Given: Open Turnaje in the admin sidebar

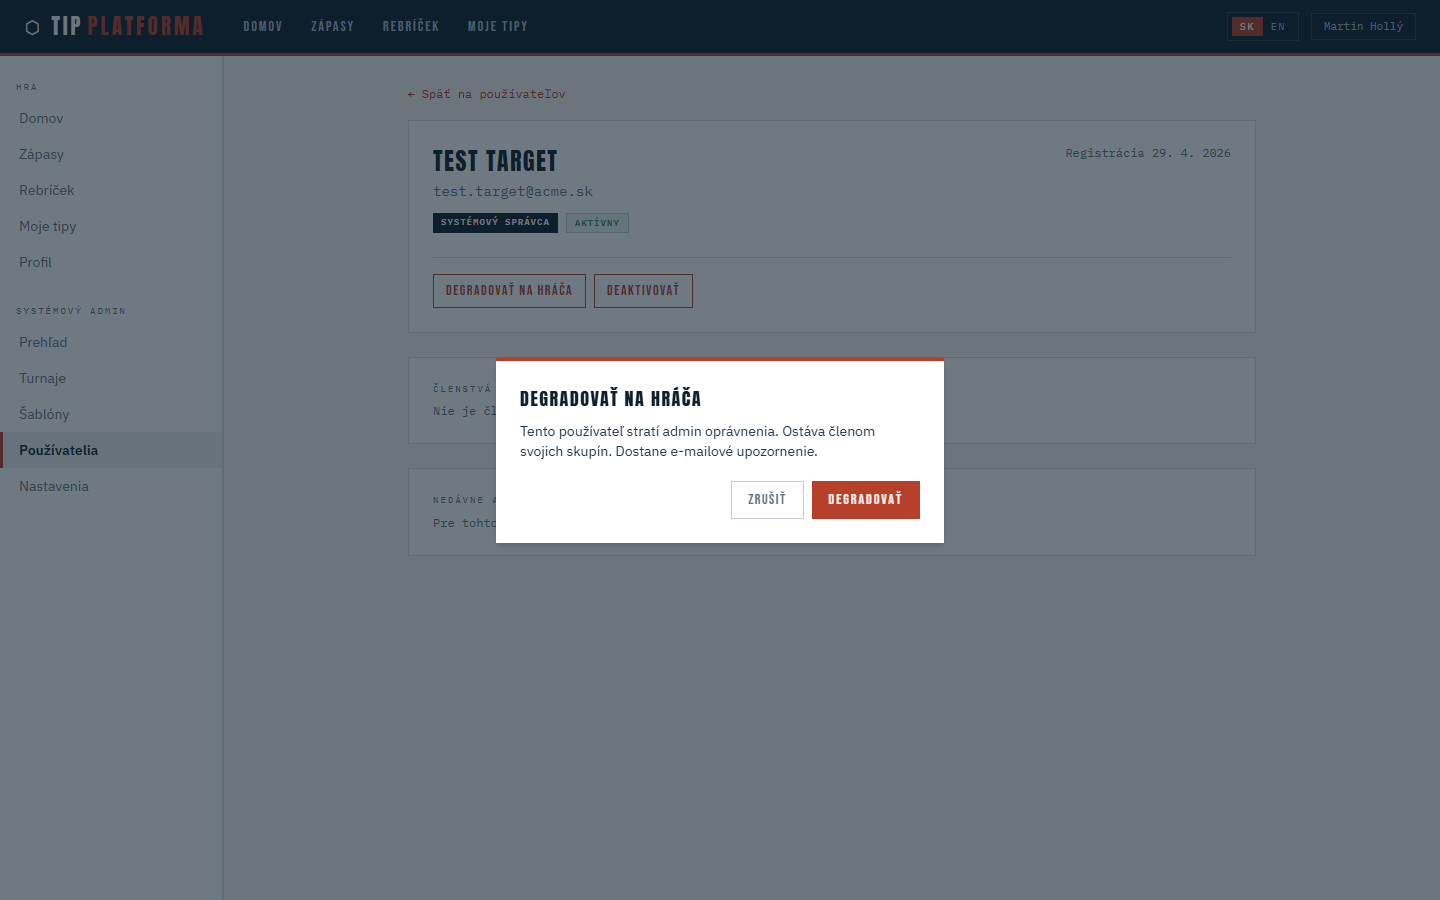Looking at the screenshot, I should 42,378.
